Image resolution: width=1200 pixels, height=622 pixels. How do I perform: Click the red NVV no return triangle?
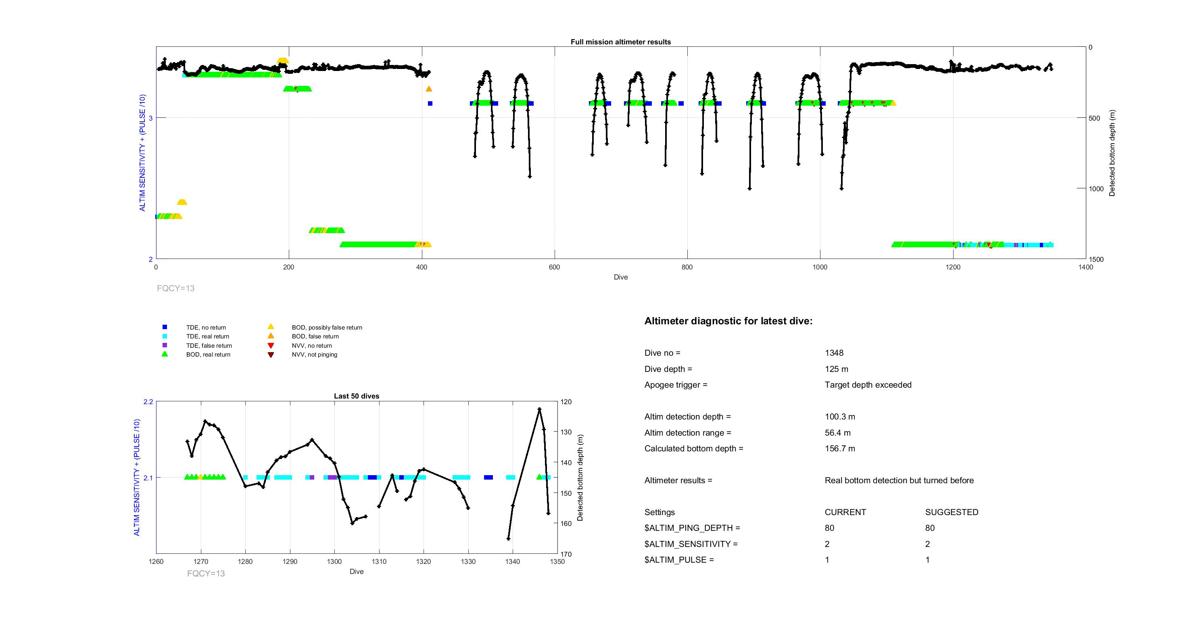pos(271,345)
